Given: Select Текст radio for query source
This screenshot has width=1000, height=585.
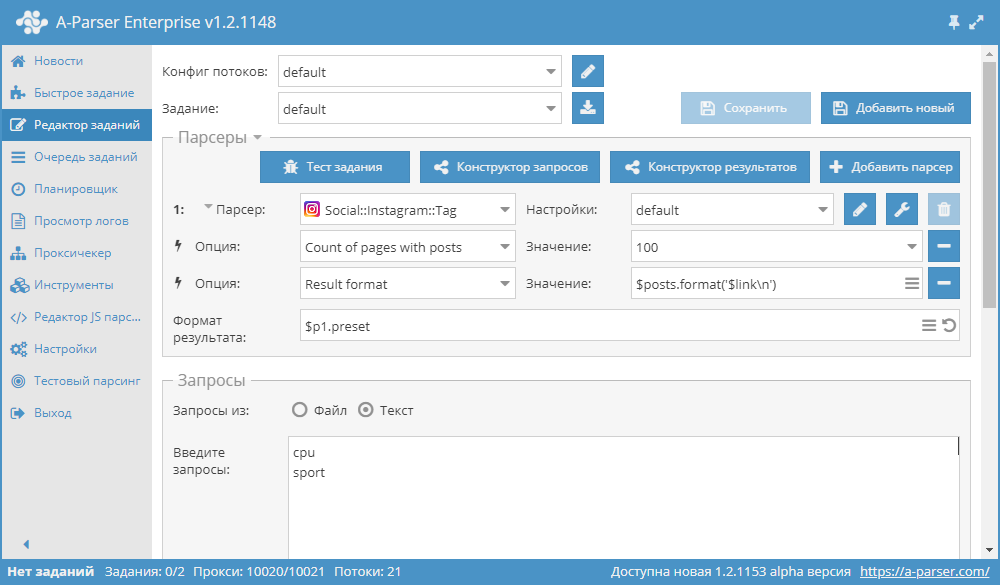Looking at the screenshot, I should coord(365,410).
